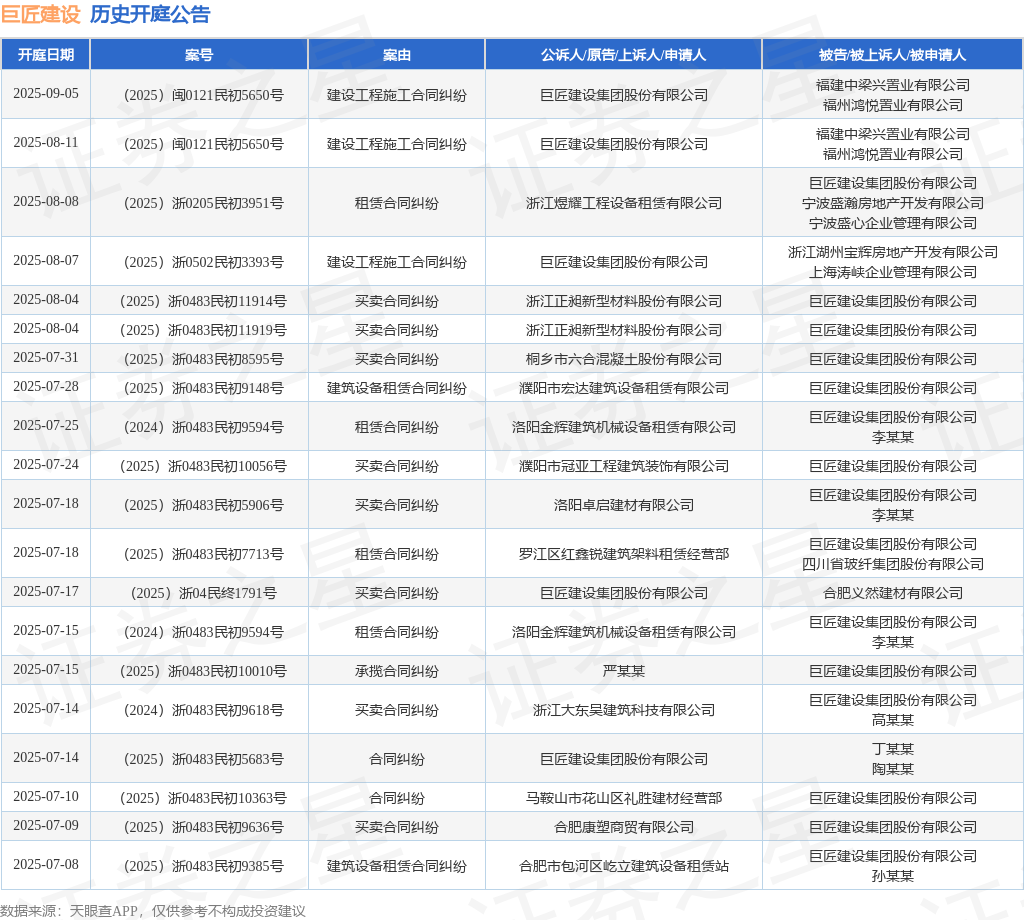Viewport: 1024px width, 920px height.
Task: Select defendant 四川省玻纤集团股份有限公司
Action: (x=893, y=564)
